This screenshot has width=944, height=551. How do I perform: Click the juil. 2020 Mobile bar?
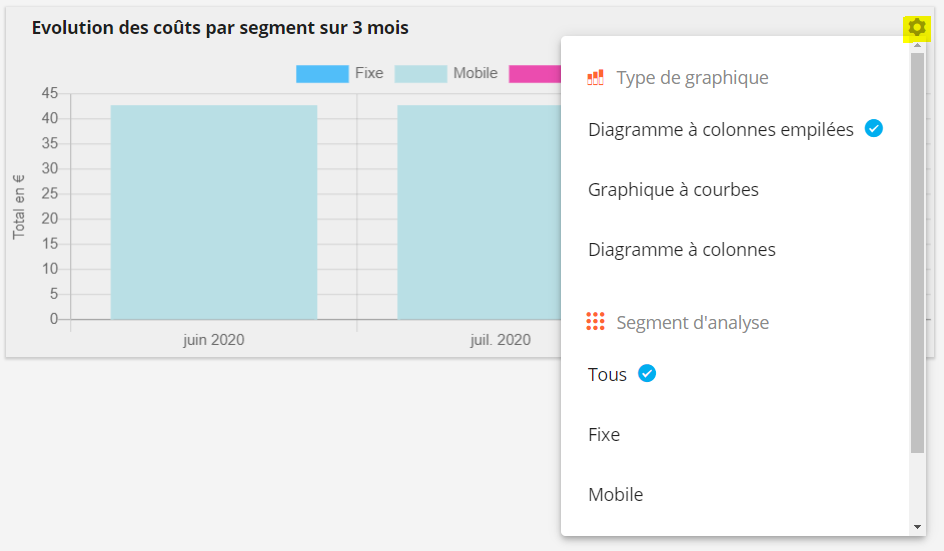(x=479, y=212)
